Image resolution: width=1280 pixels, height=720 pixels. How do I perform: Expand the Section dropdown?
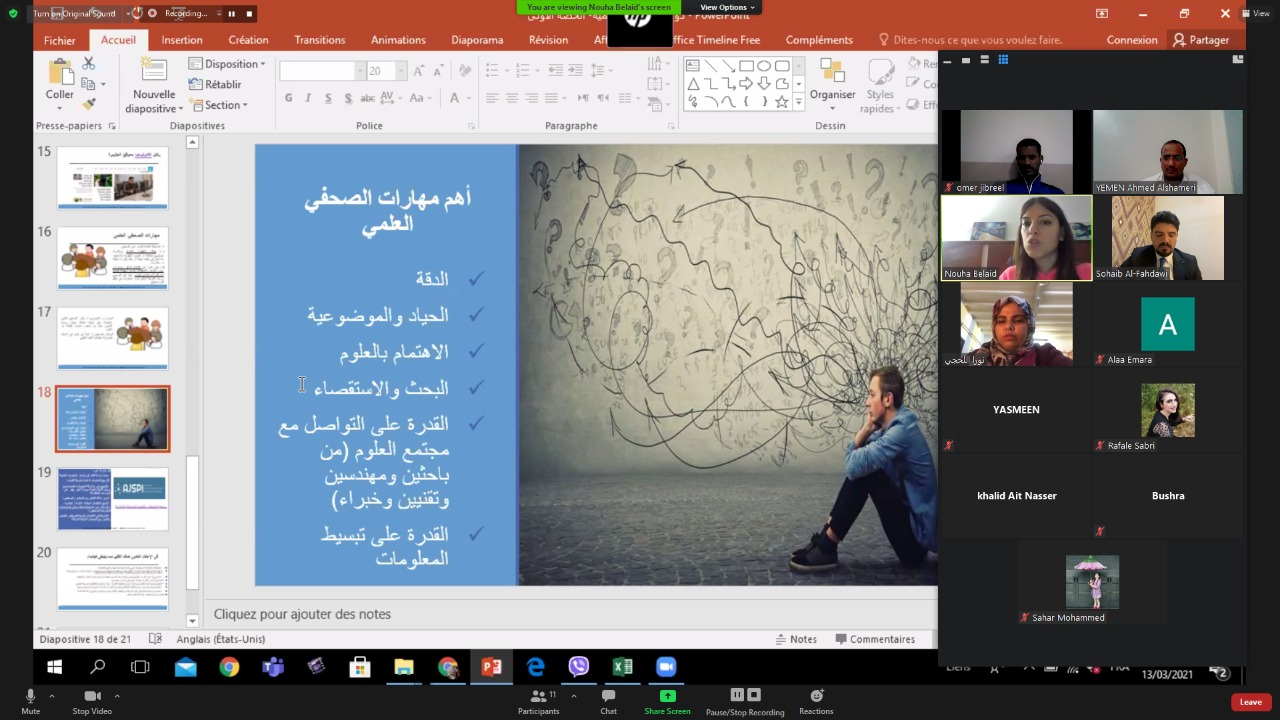[218, 105]
